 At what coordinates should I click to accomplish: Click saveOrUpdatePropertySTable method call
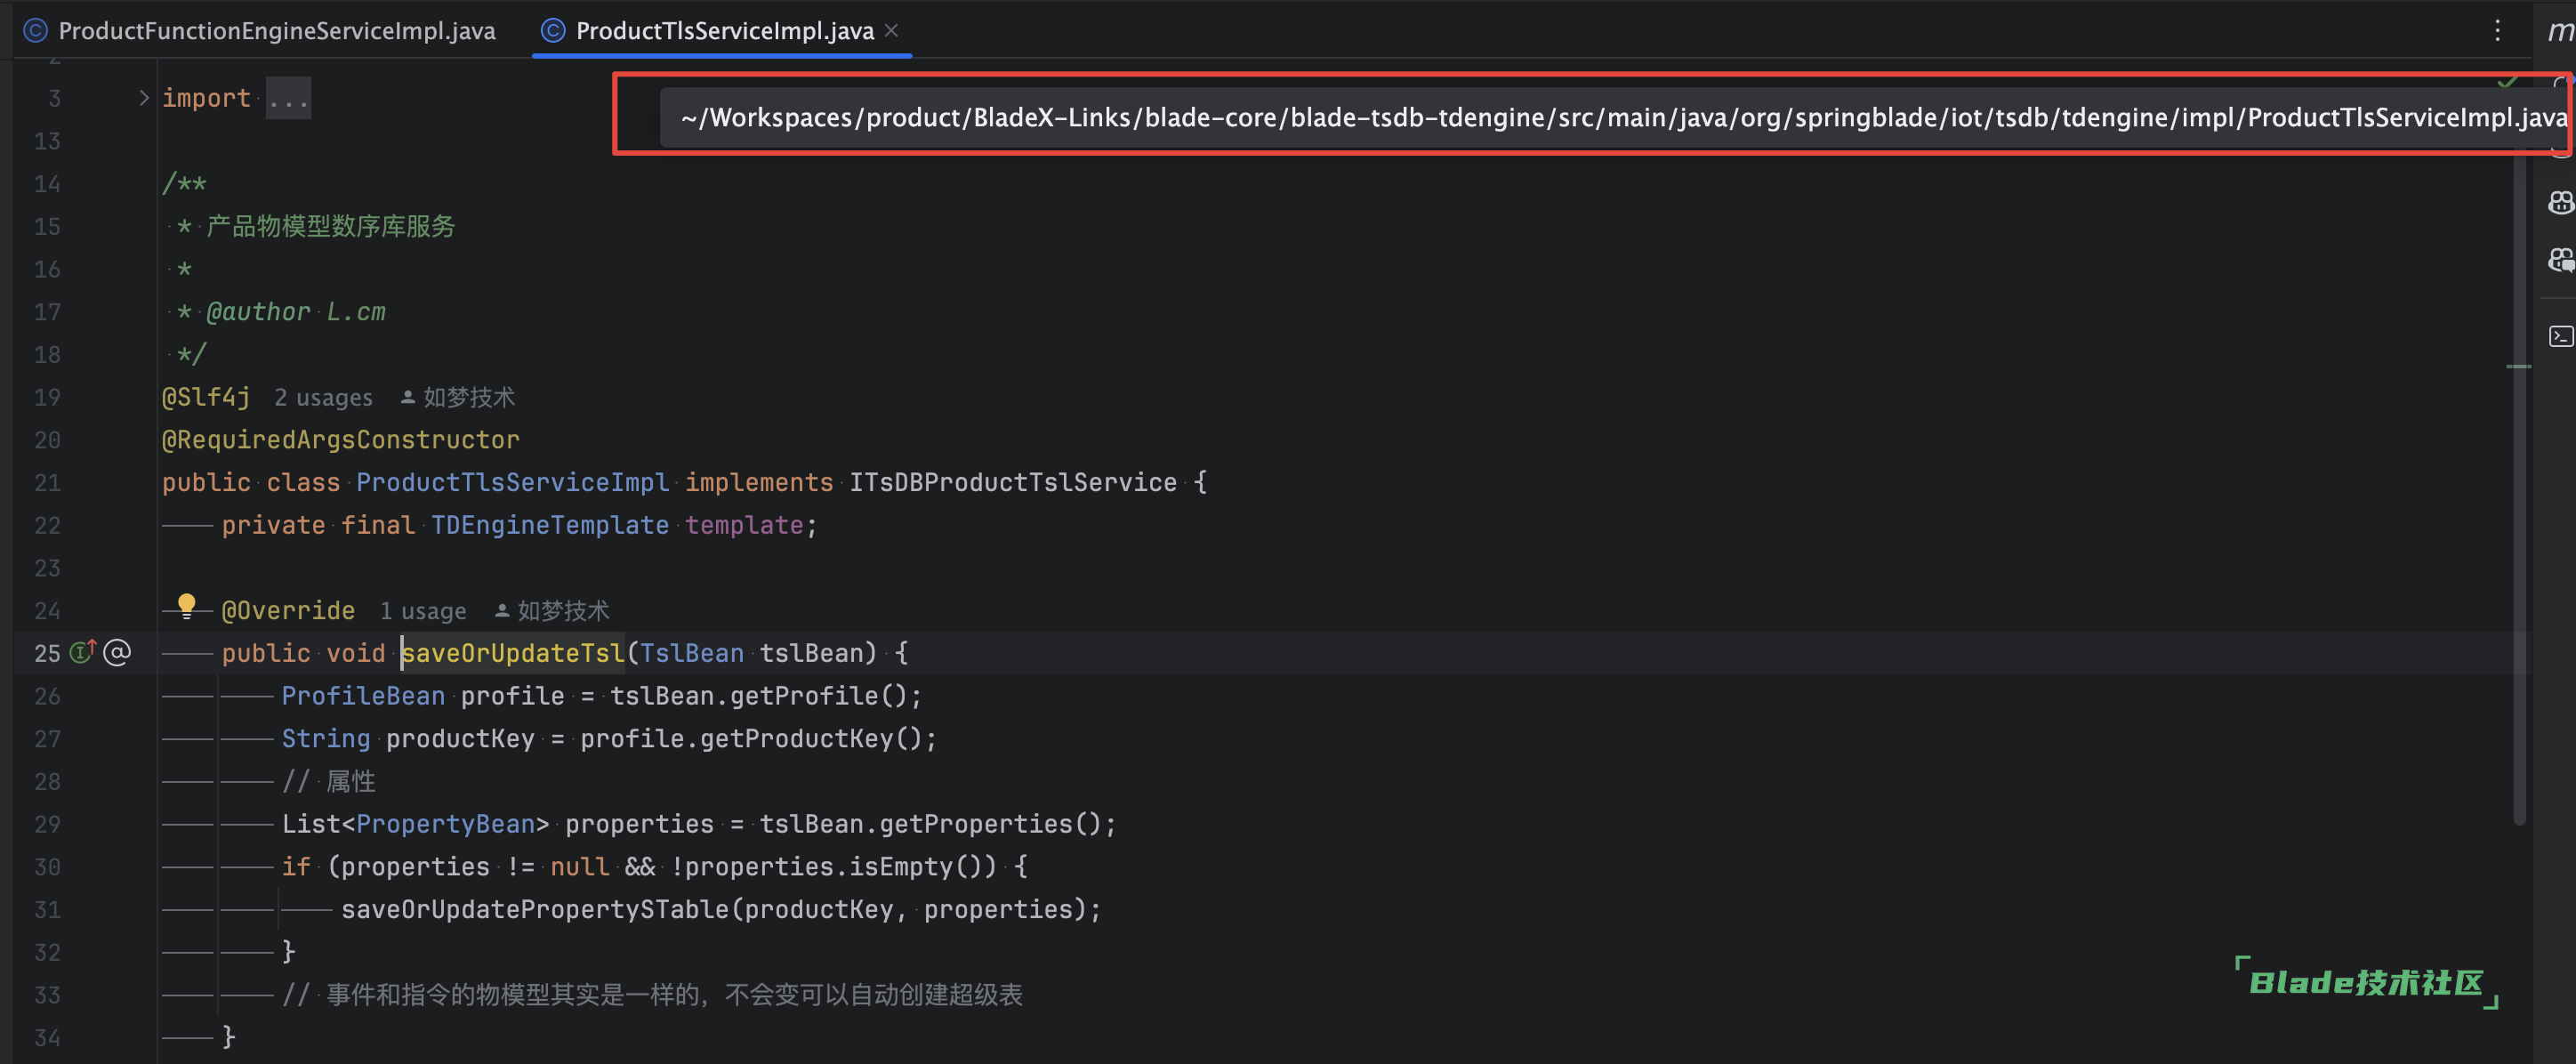tap(535, 909)
